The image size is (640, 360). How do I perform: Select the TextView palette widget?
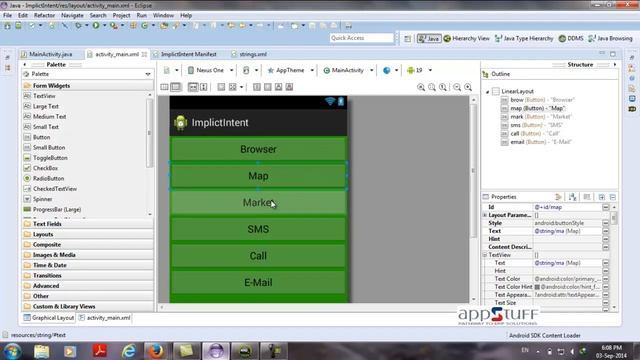[44, 96]
